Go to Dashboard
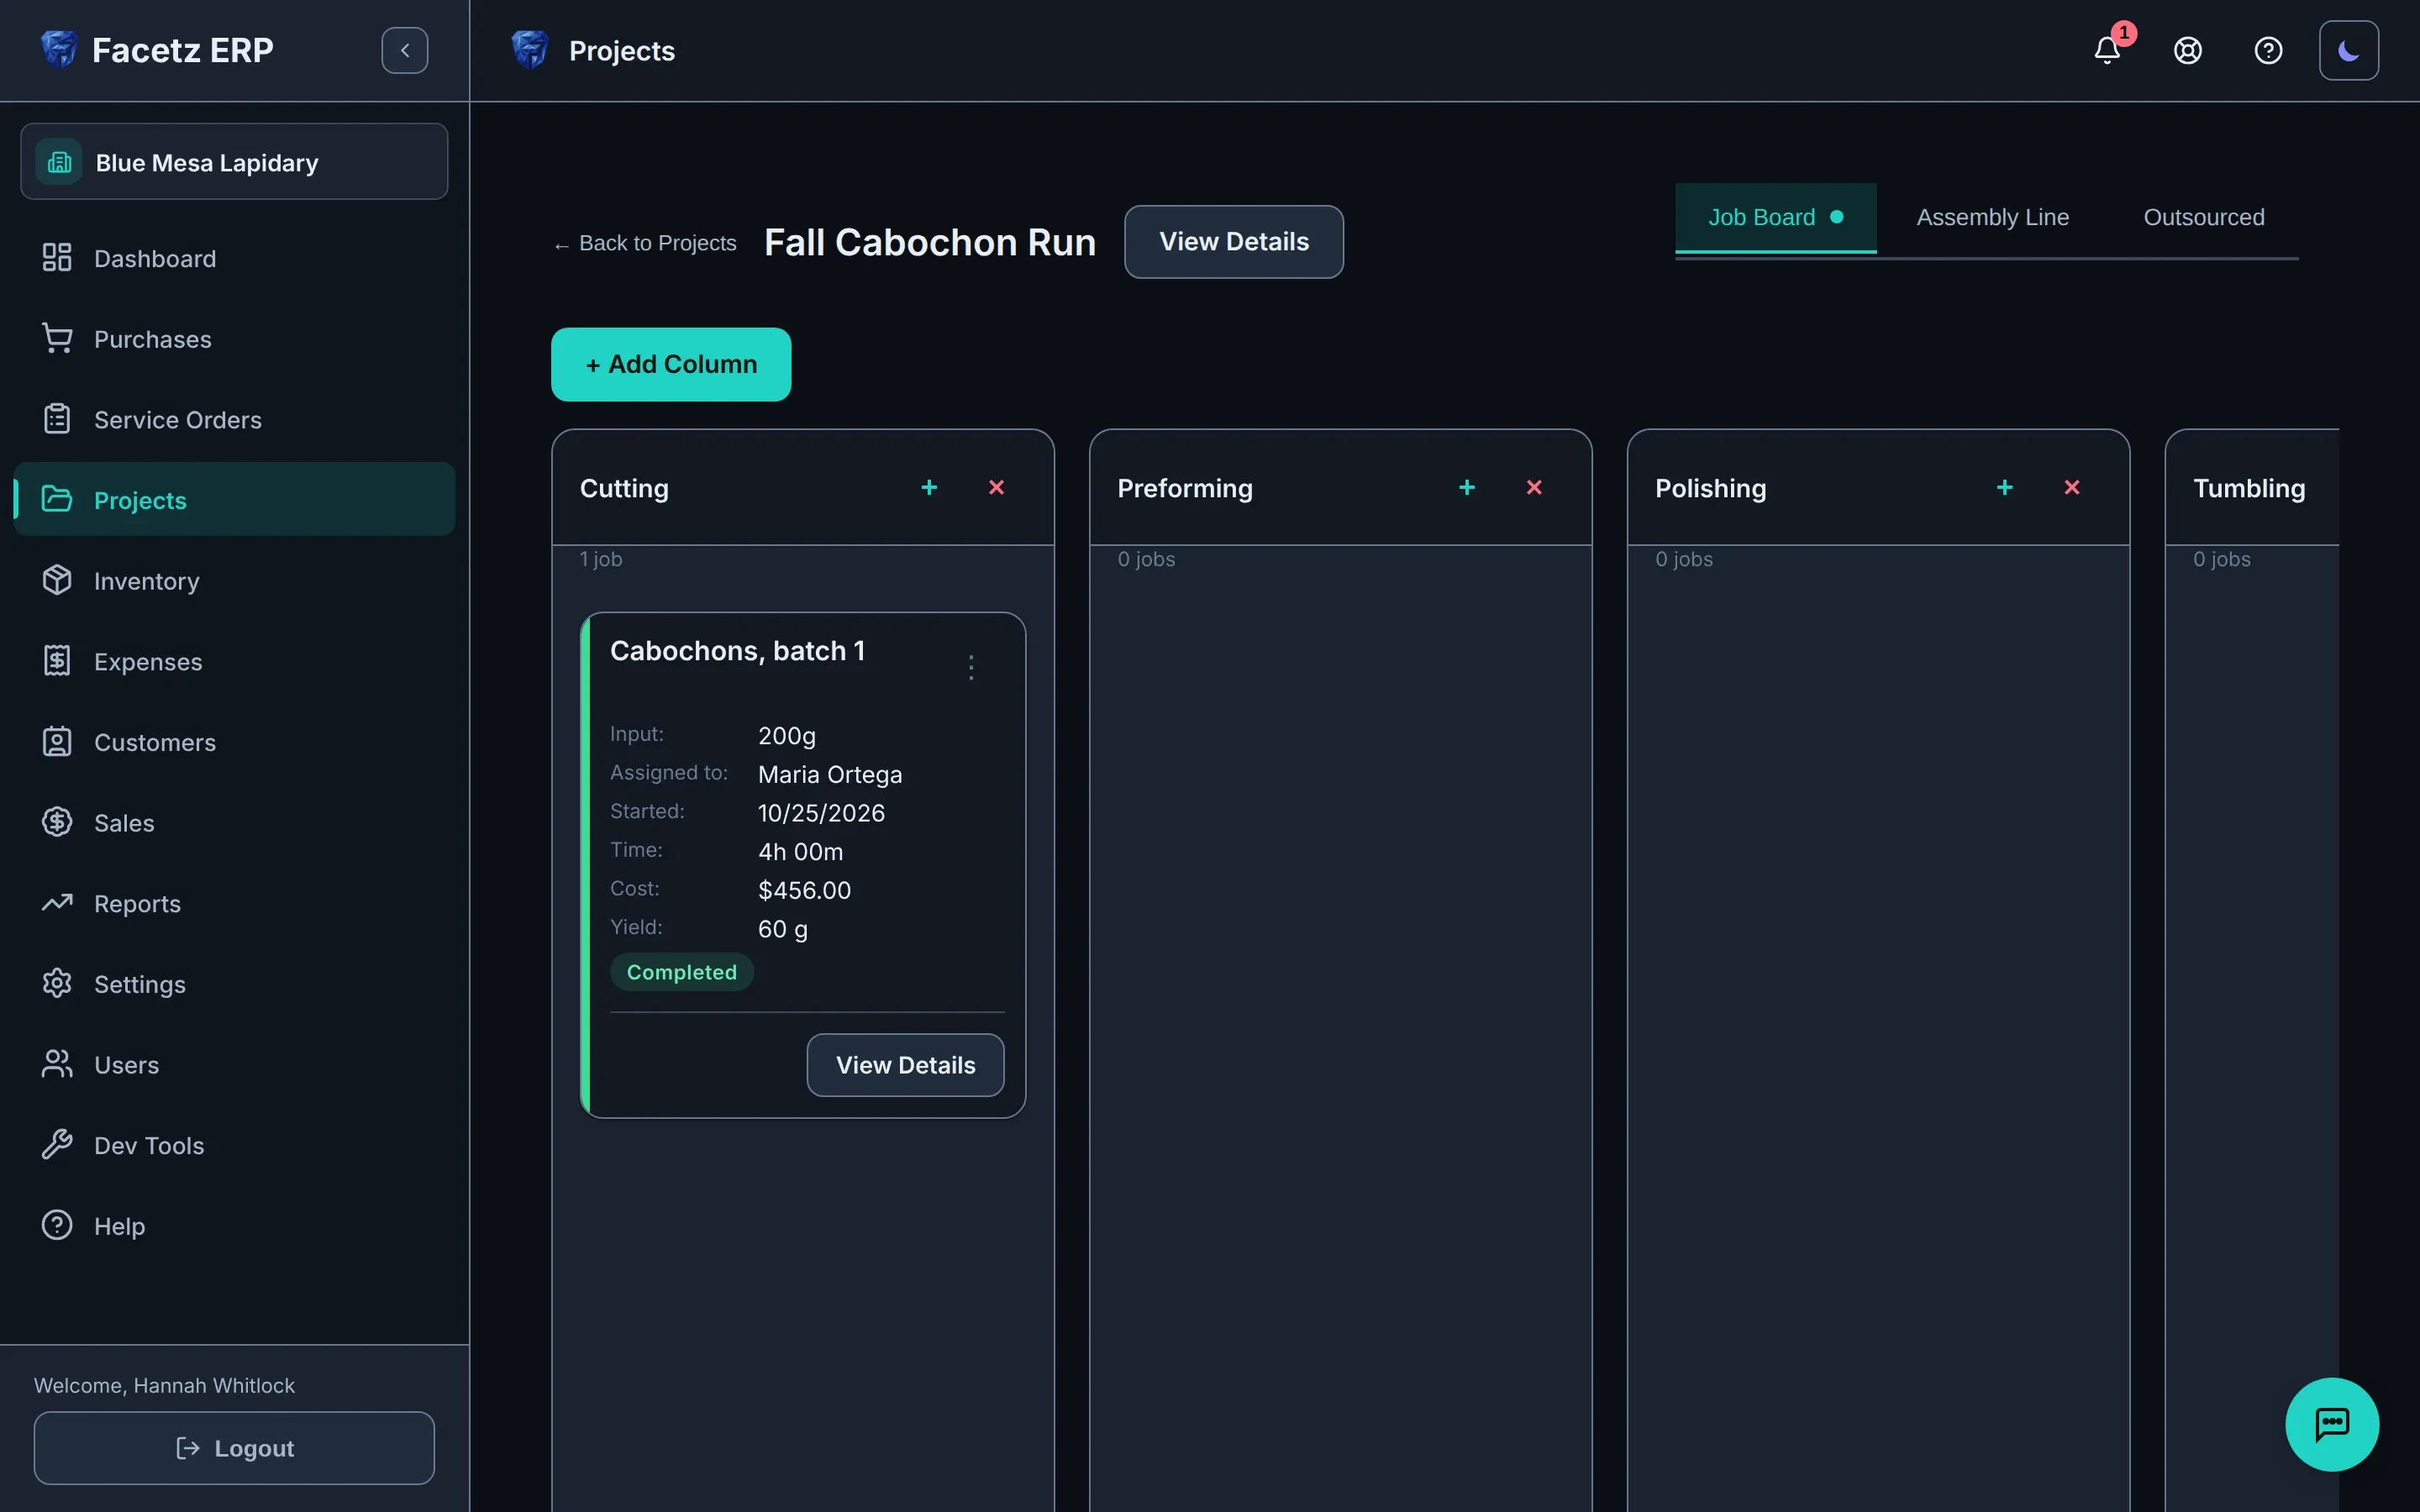Viewport: 2420px width, 1512px height. click(234, 258)
